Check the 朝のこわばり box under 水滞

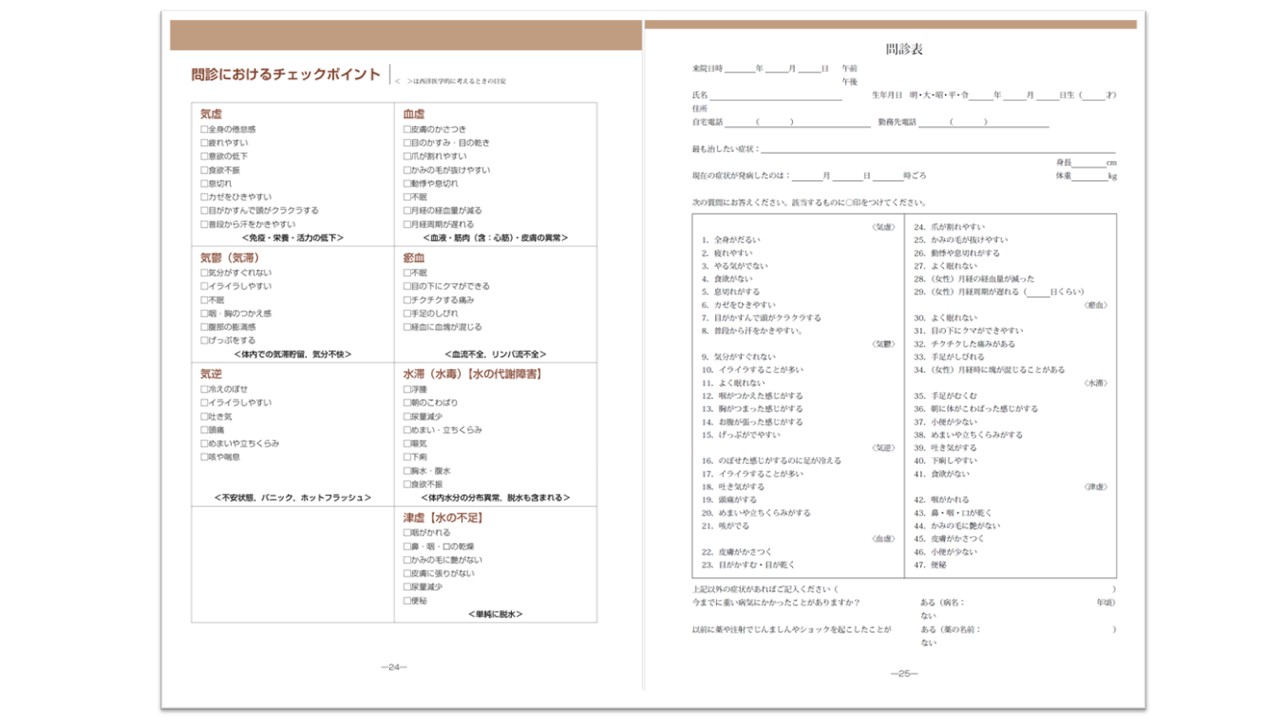406,403
